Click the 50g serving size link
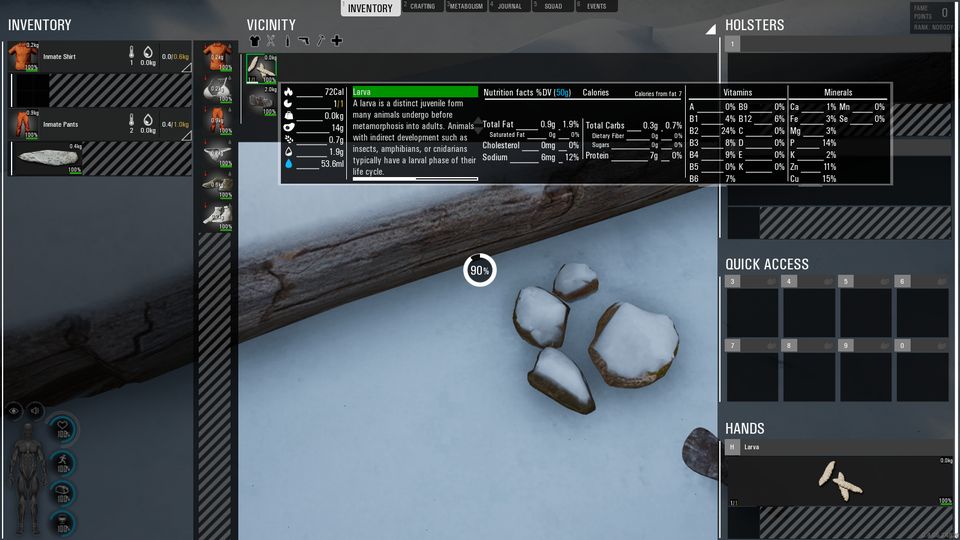This screenshot has height=540, width=960. pos(563,92)
